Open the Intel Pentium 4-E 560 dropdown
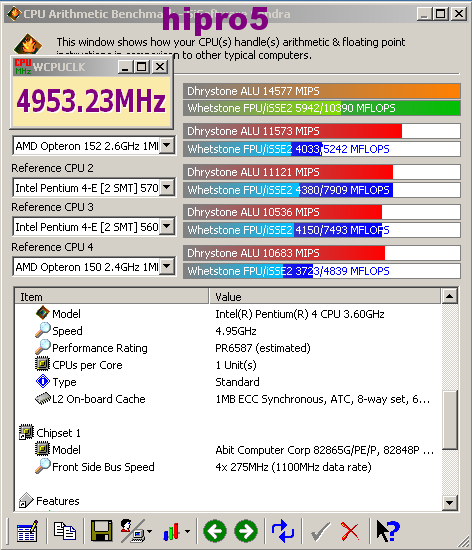This screenshot has width=472, height=550. coord(168,226)
